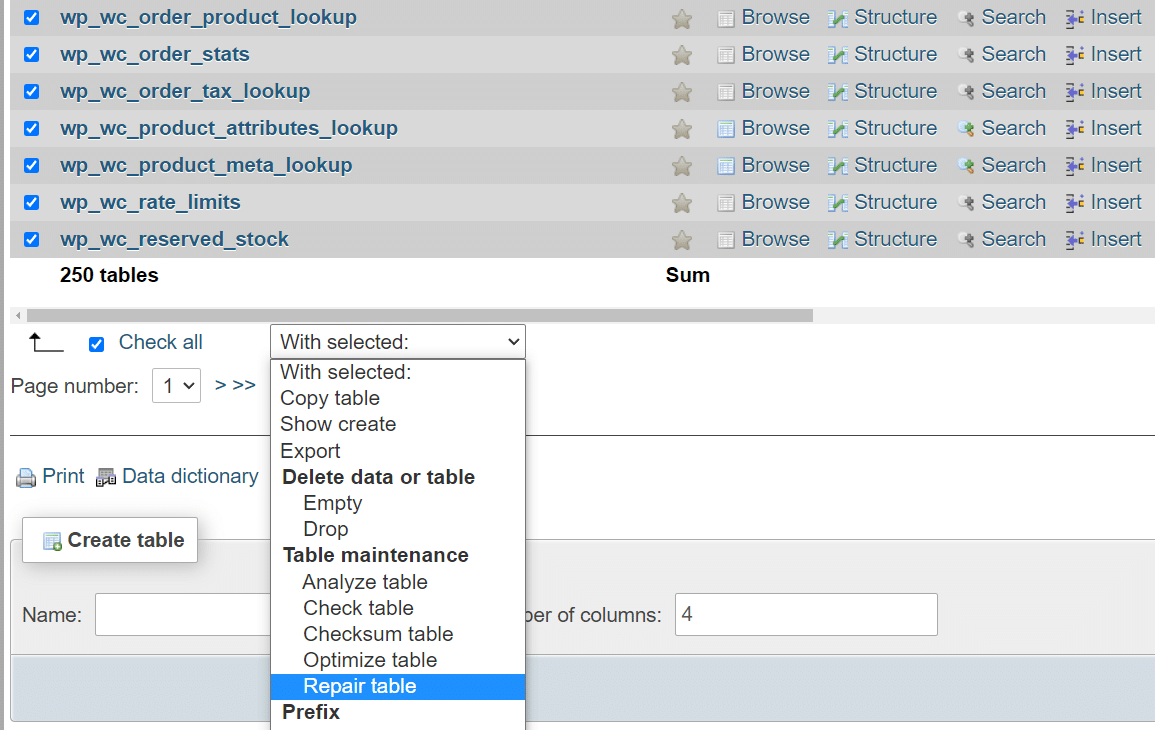
Task: Uncheck the wp_wc_rate_limits table
Action: pos(29,202)
